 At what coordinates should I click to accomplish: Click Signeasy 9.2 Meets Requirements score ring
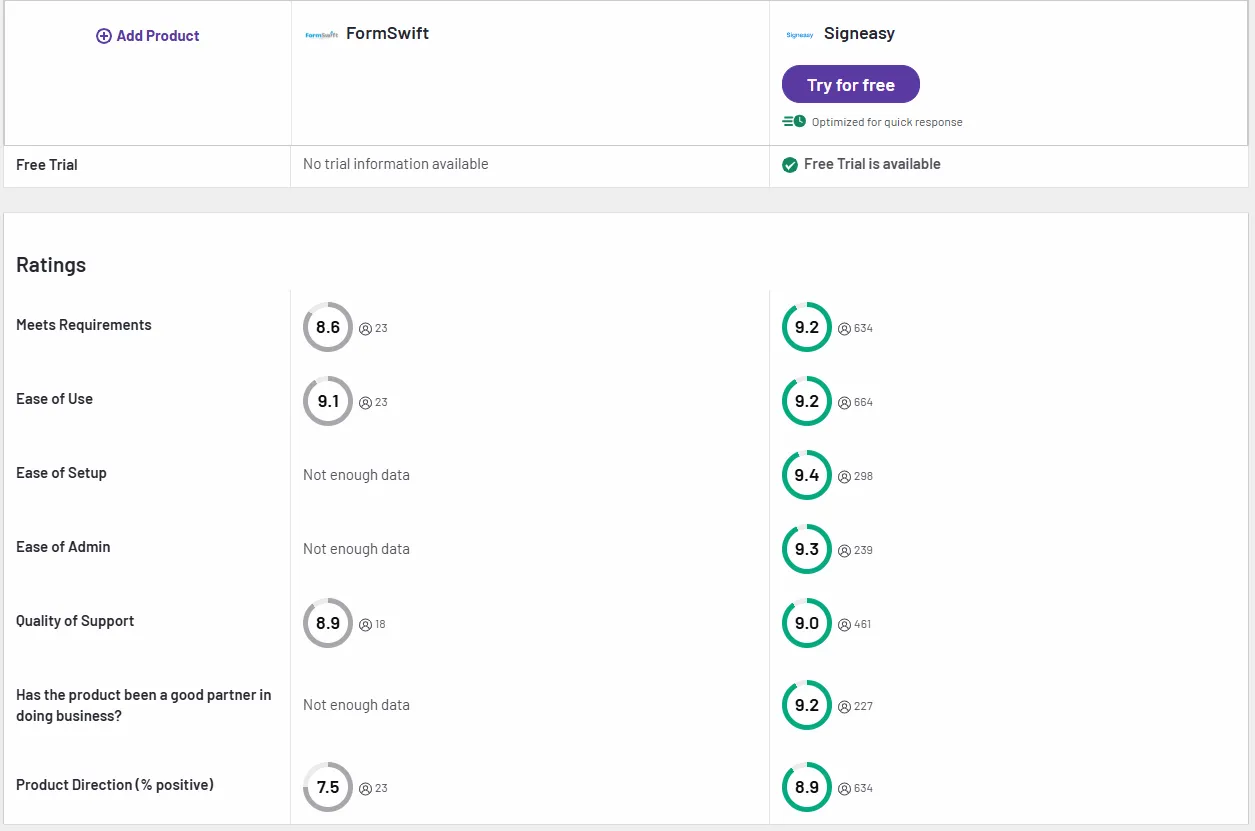click(807, 327)
